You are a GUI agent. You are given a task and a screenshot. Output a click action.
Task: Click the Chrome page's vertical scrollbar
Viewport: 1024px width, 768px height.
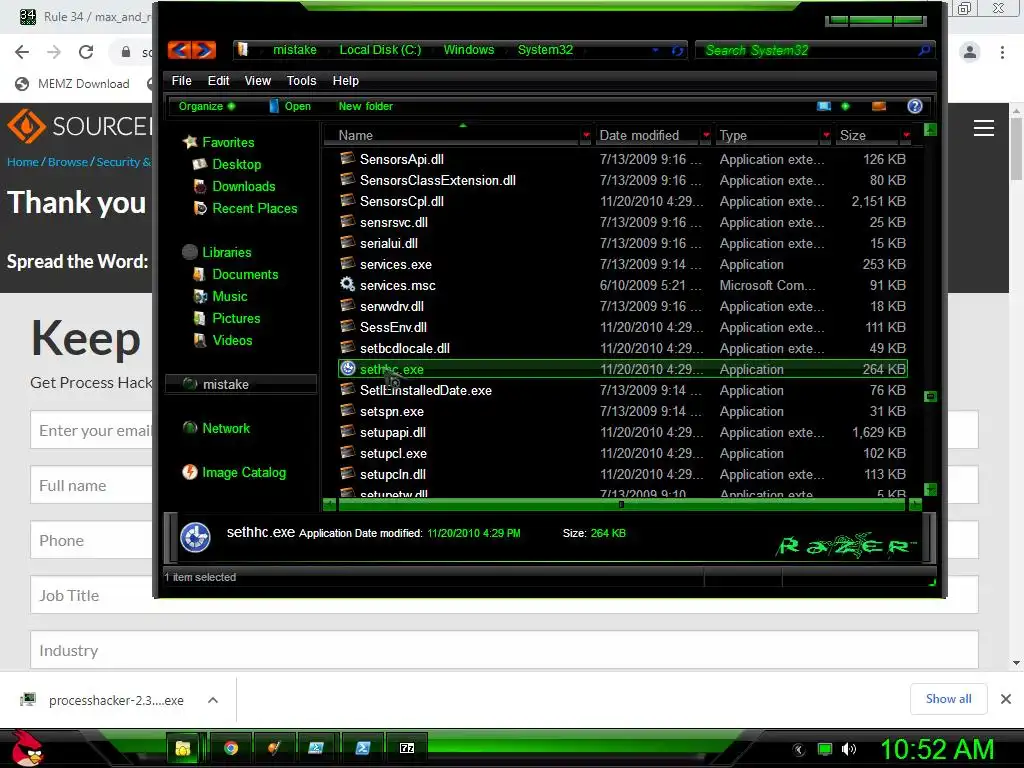tap(1016, 149)
